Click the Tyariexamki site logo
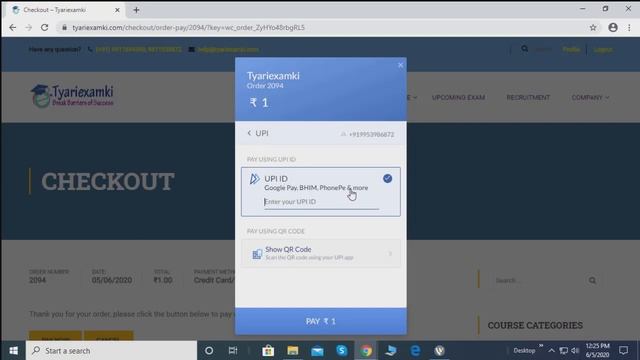Image resolution: width=640 pixels, height=360 pixels. [x=72, y=96]
